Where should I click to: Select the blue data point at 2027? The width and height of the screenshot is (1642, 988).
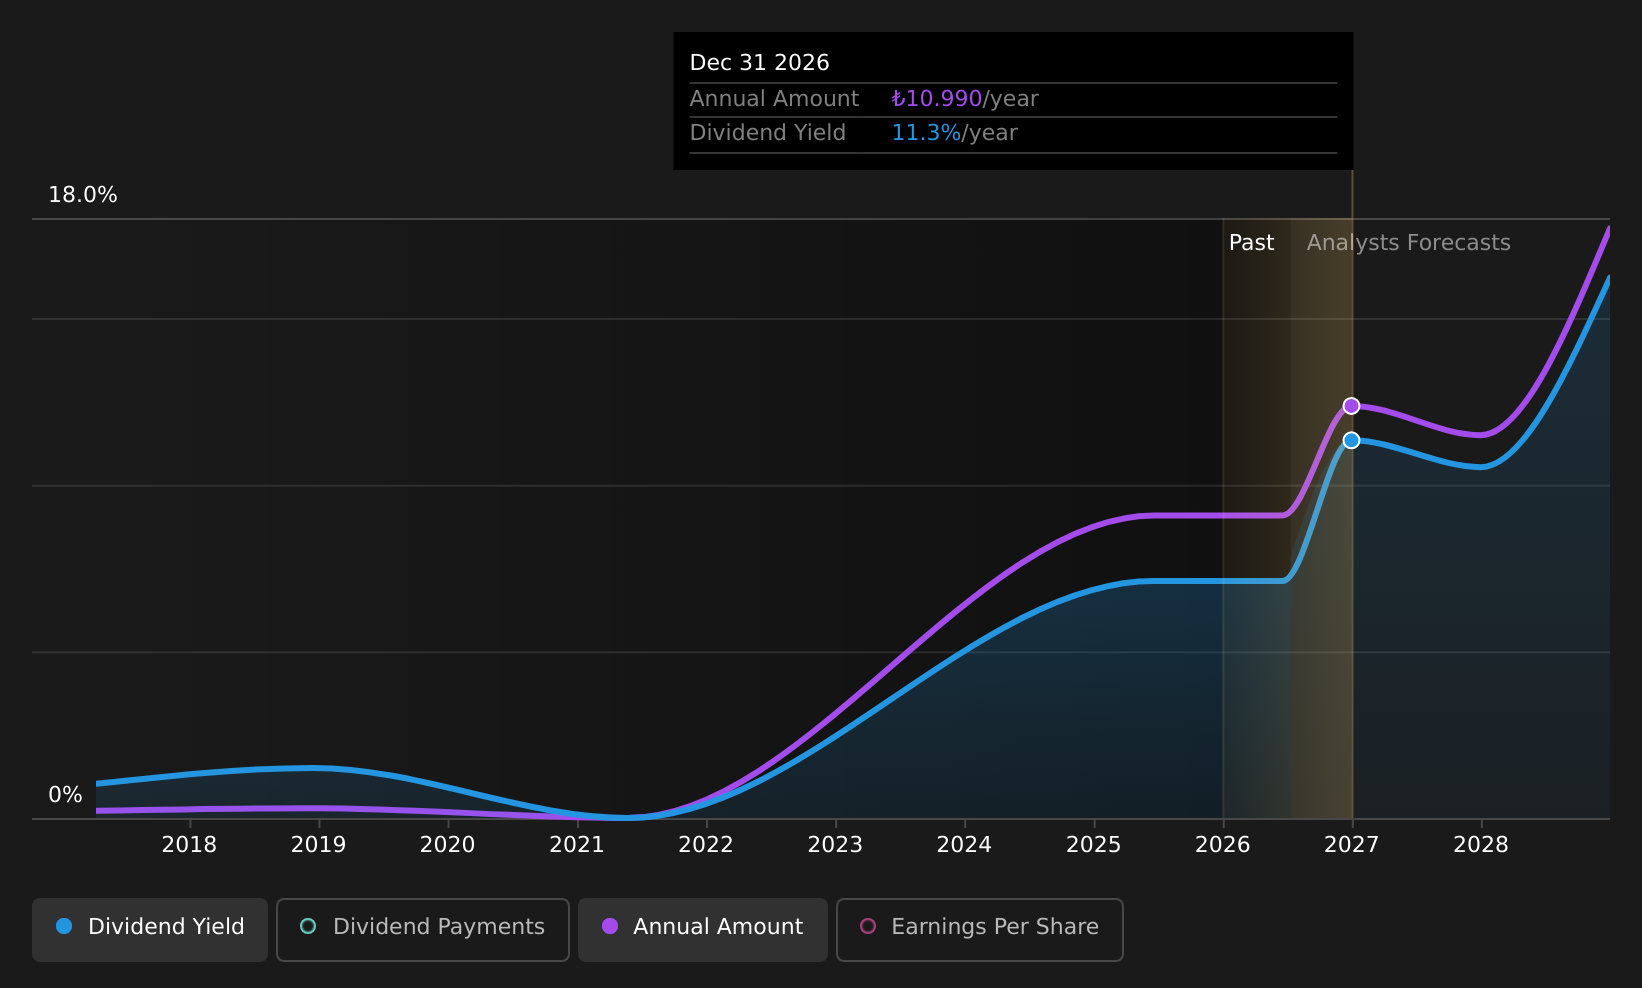coord(1351,440)
